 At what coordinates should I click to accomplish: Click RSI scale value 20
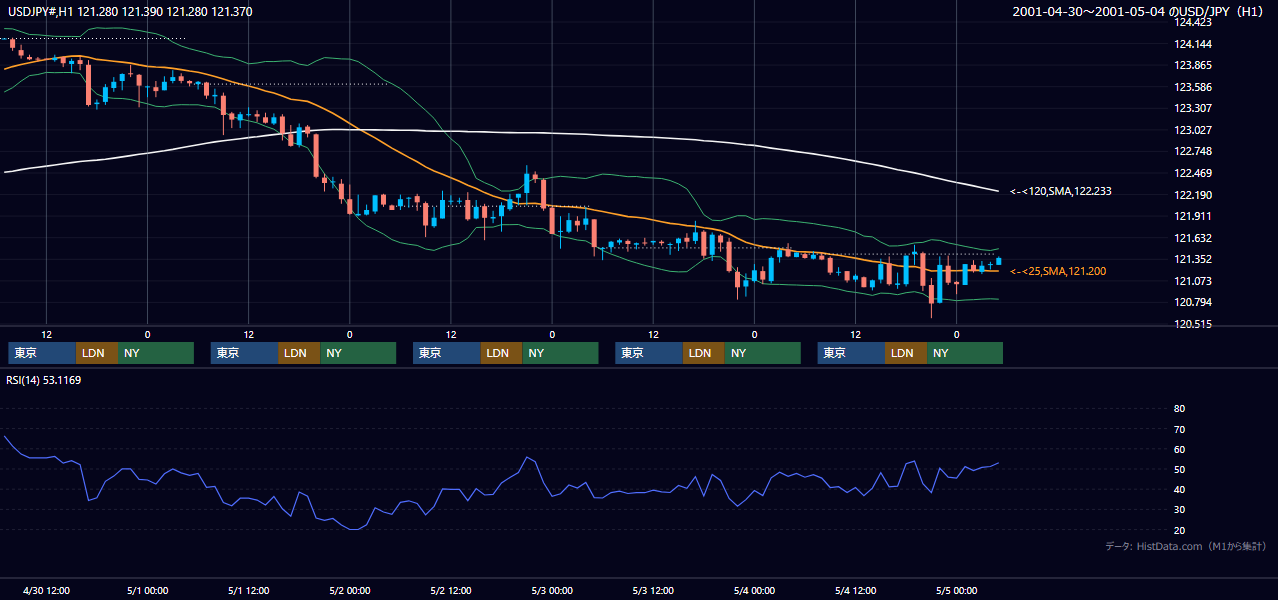[1179, 530]
